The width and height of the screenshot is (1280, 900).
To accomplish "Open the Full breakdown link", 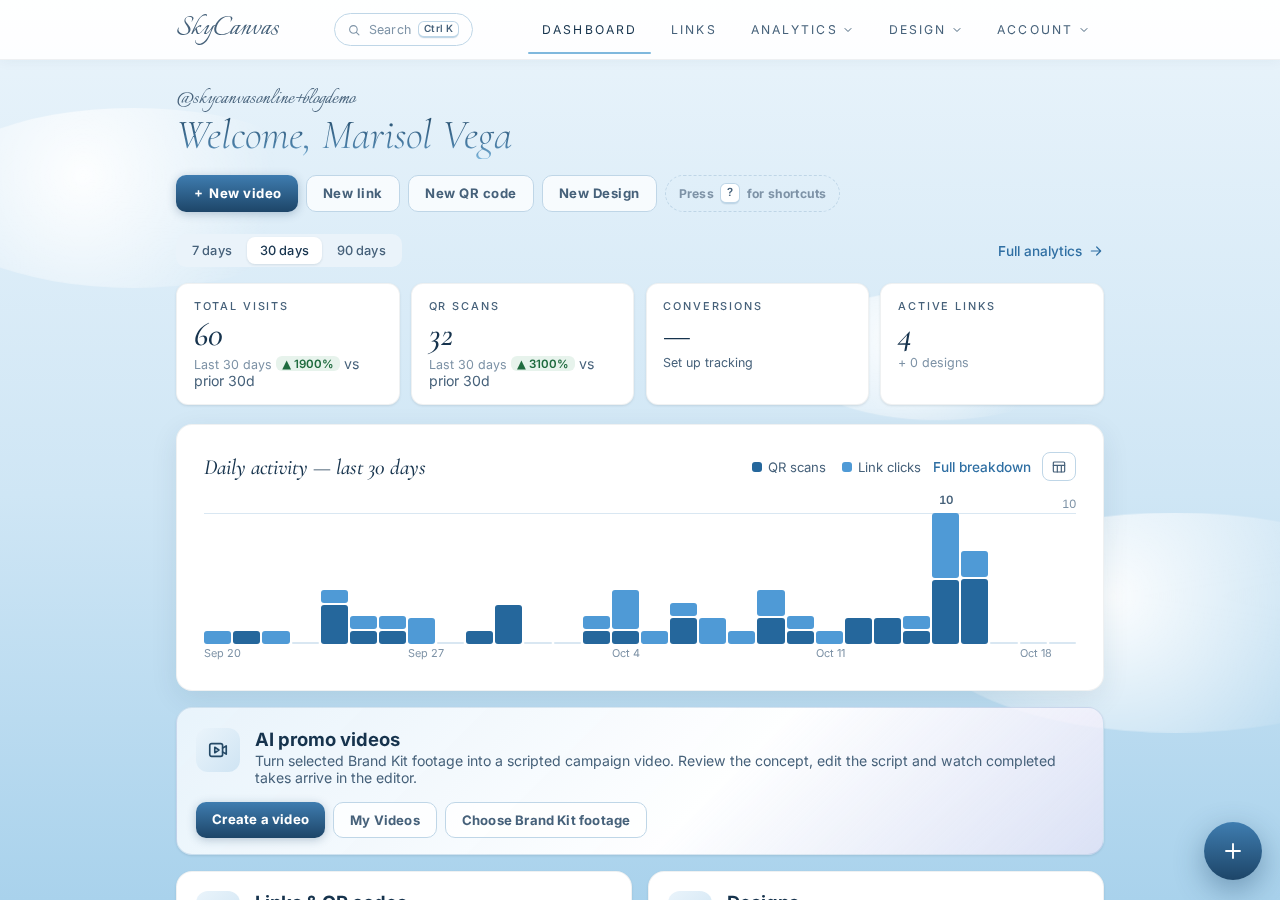I will [x=982, y=467].
